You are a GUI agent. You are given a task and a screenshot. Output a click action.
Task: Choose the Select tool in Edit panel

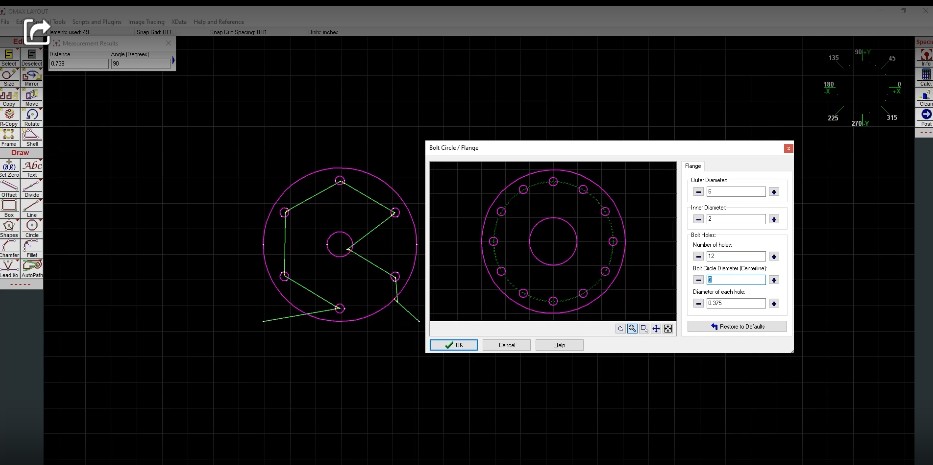9,58
